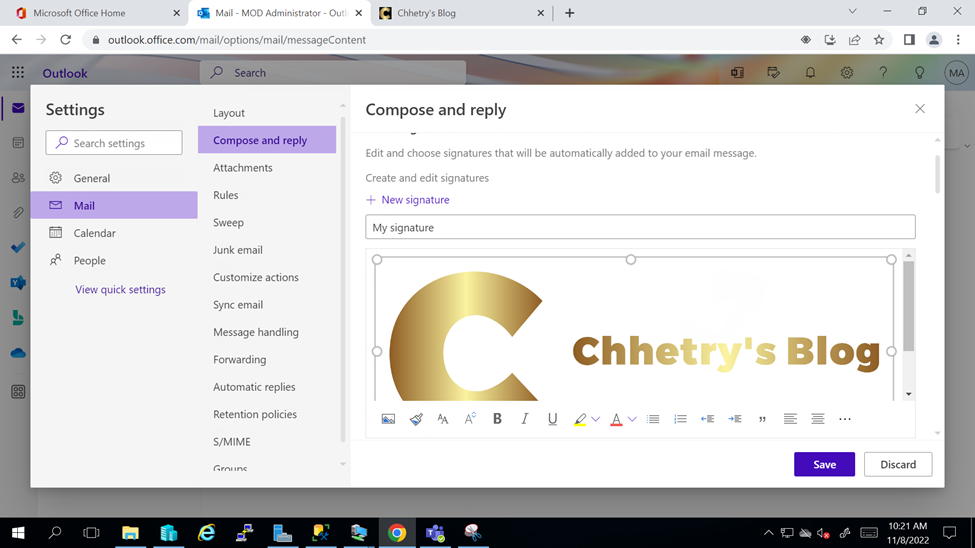
Task: Open the MA account manager
Action: [x=956, y=73]
